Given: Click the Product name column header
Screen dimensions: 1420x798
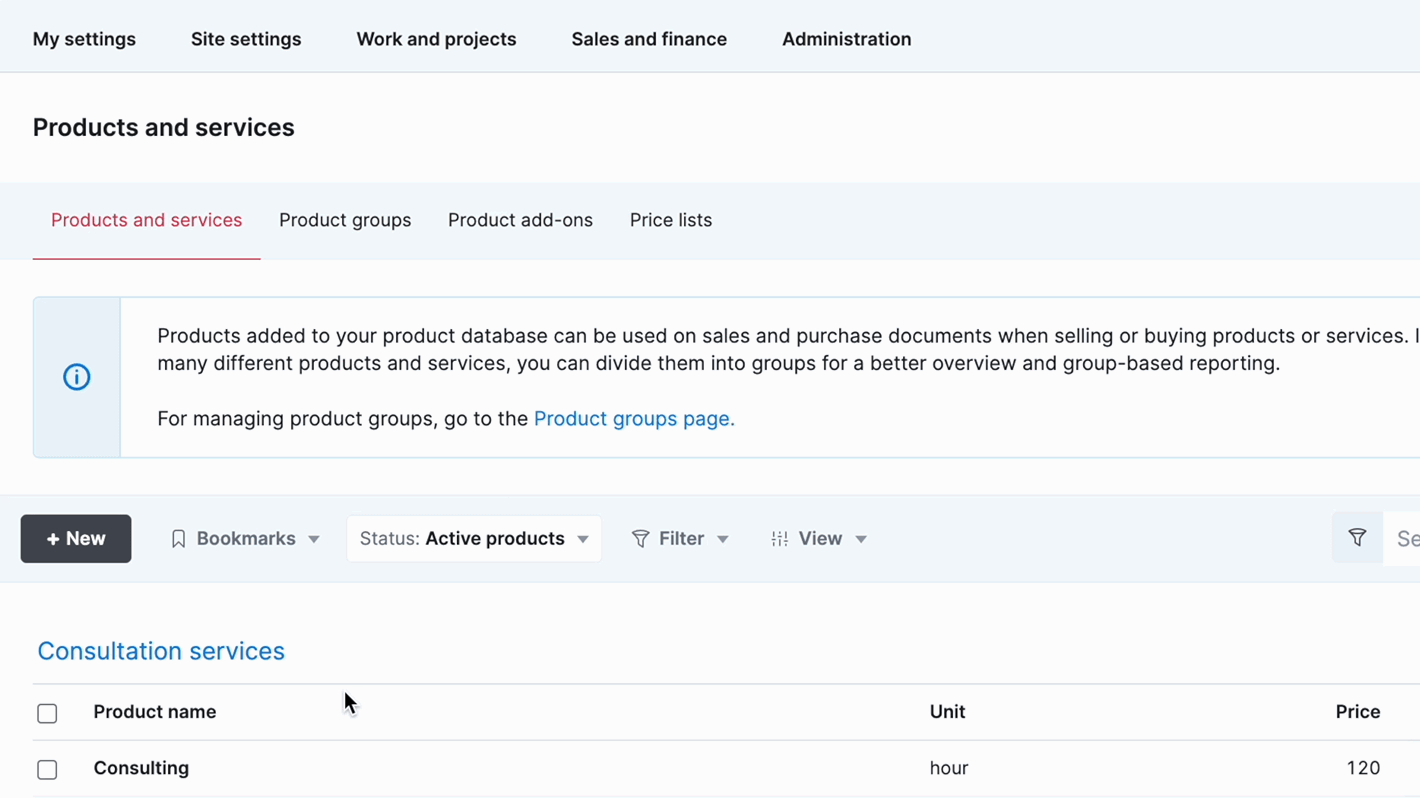Looking at the screenshot, I should pyautogui.click(x=155, y=712).
